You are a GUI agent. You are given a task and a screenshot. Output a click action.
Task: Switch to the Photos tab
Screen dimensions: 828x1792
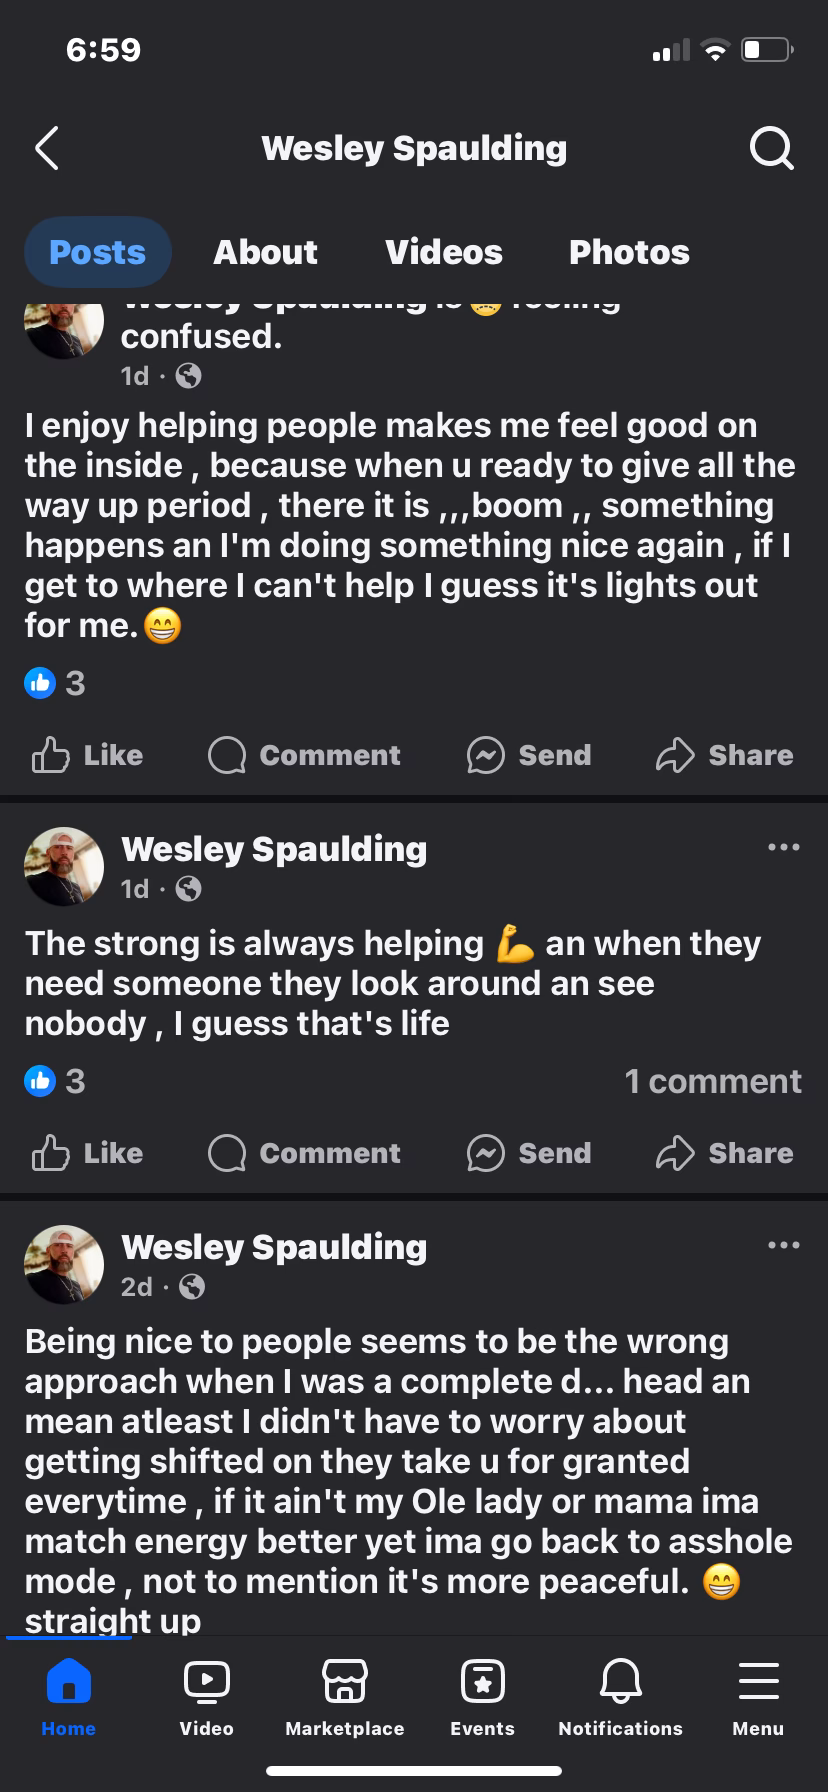[629, 252]
